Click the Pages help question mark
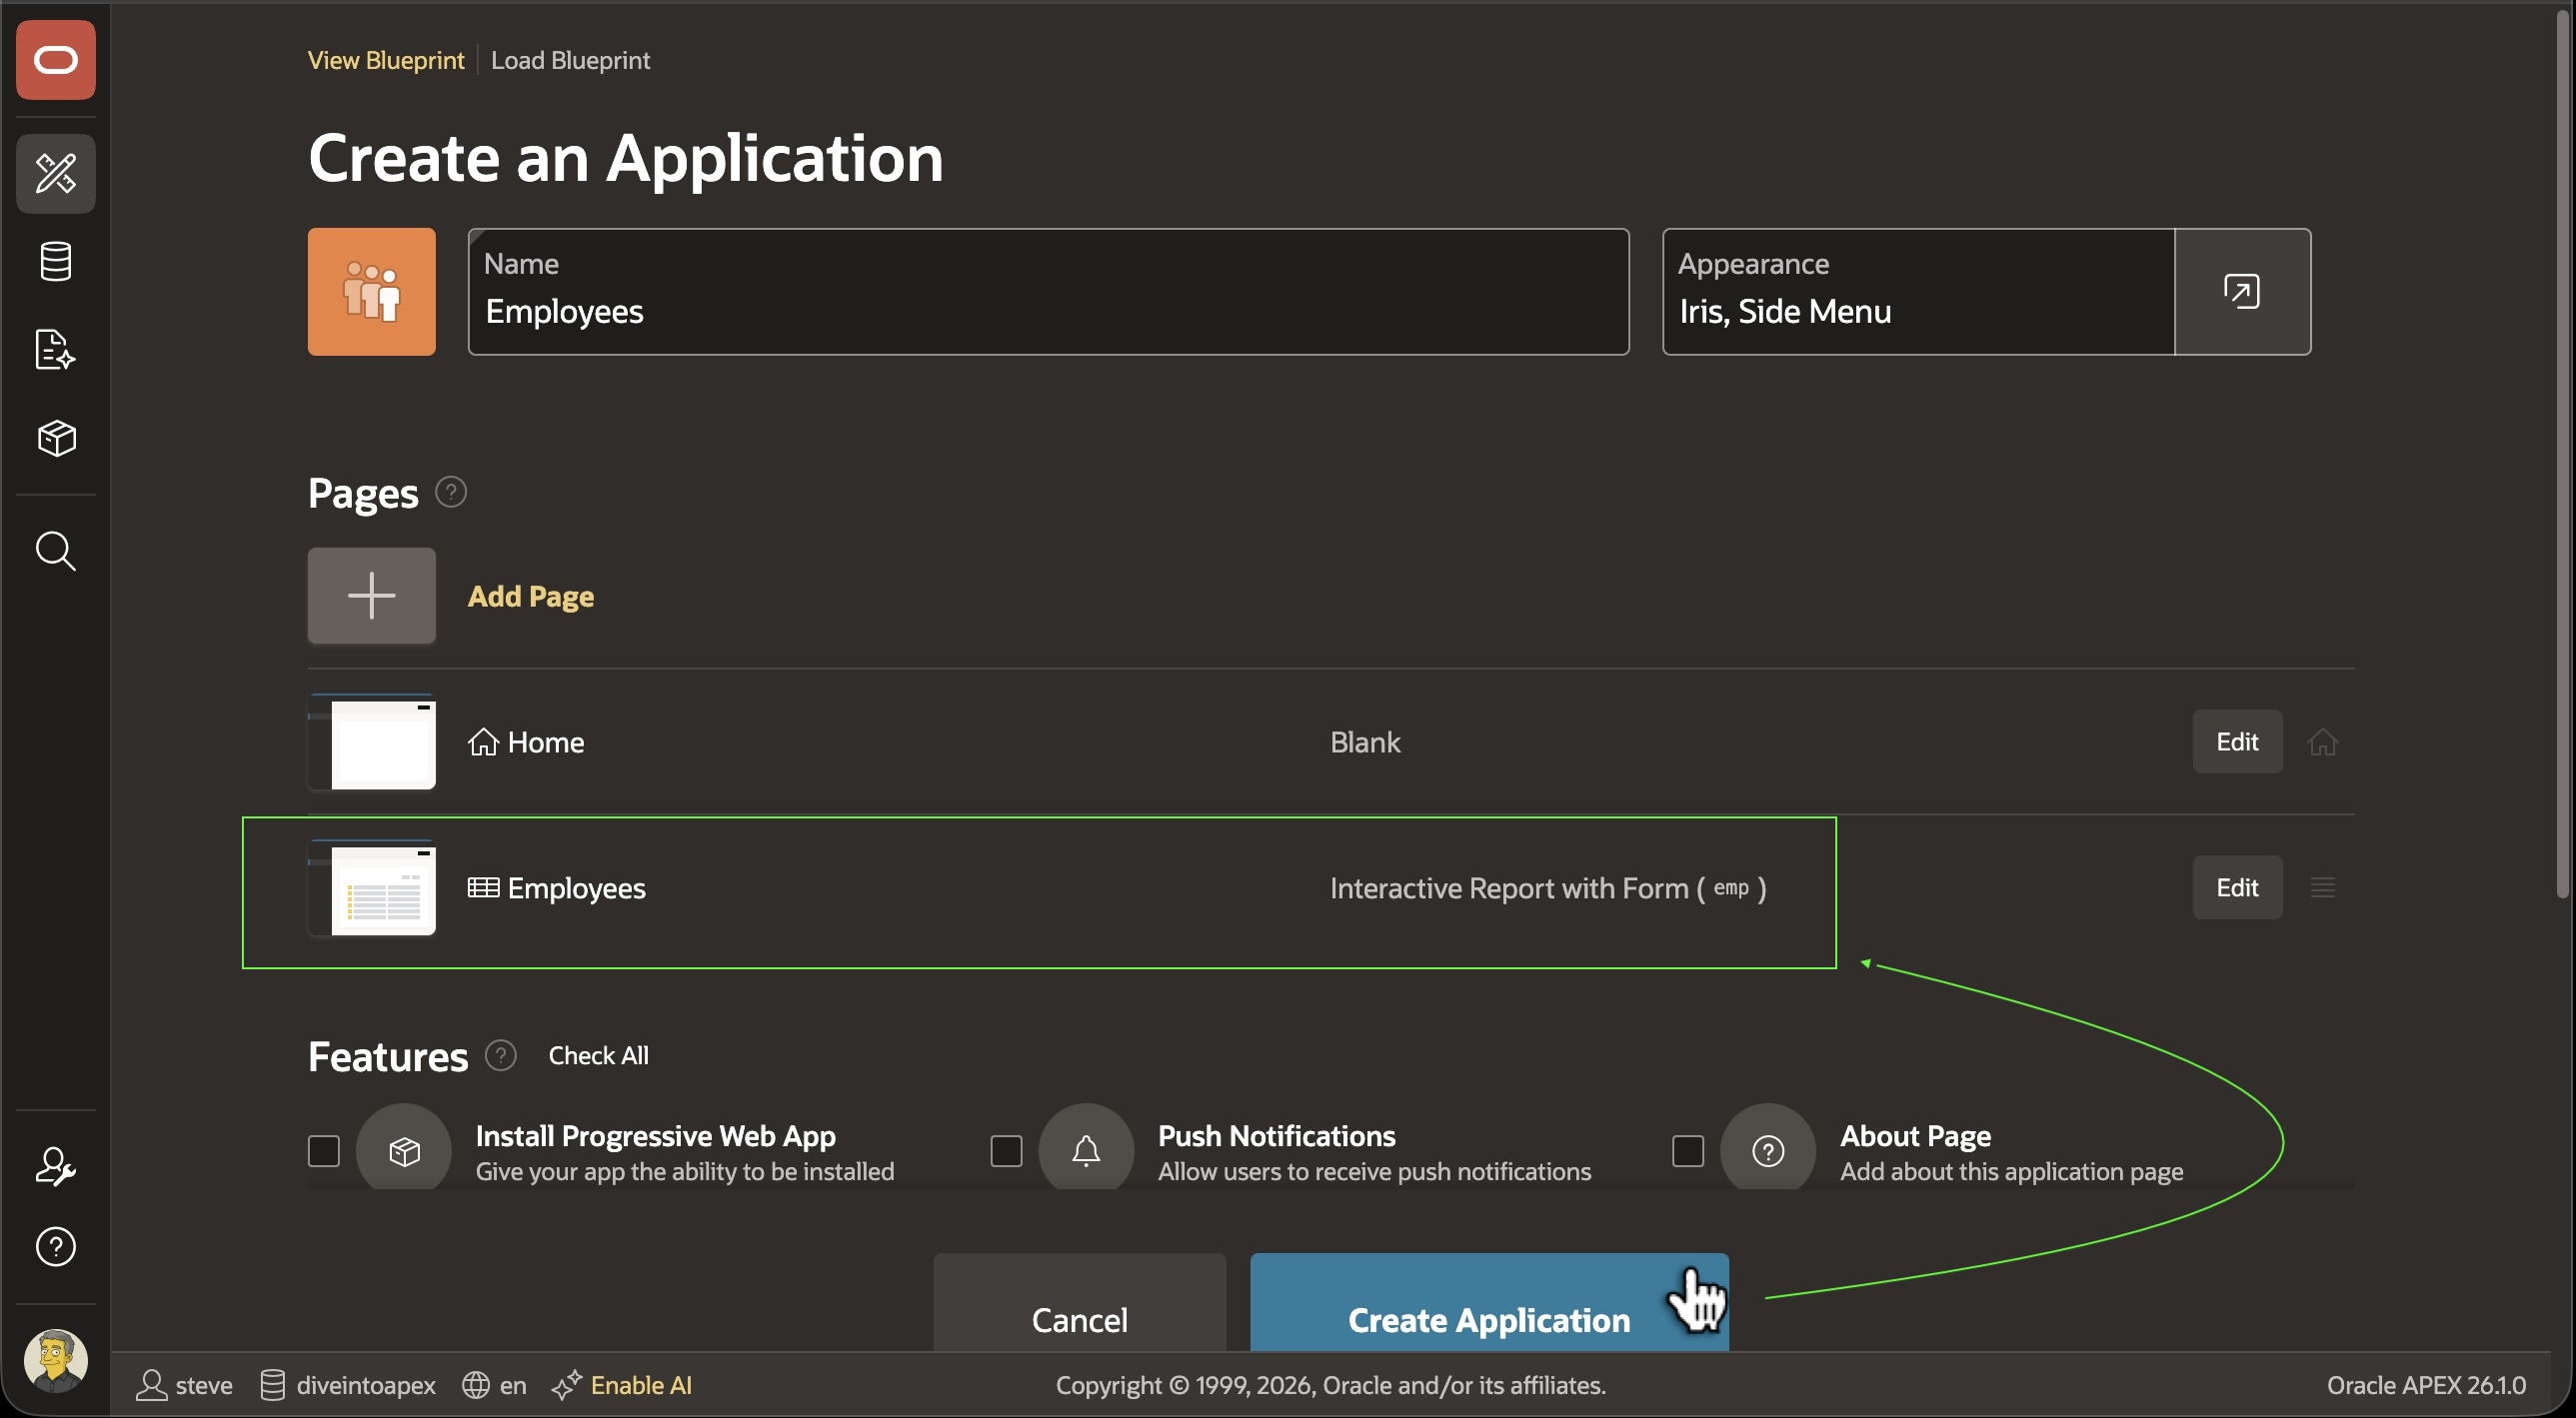Viewport: 2576px width, 1418px height. click(451, 492)
